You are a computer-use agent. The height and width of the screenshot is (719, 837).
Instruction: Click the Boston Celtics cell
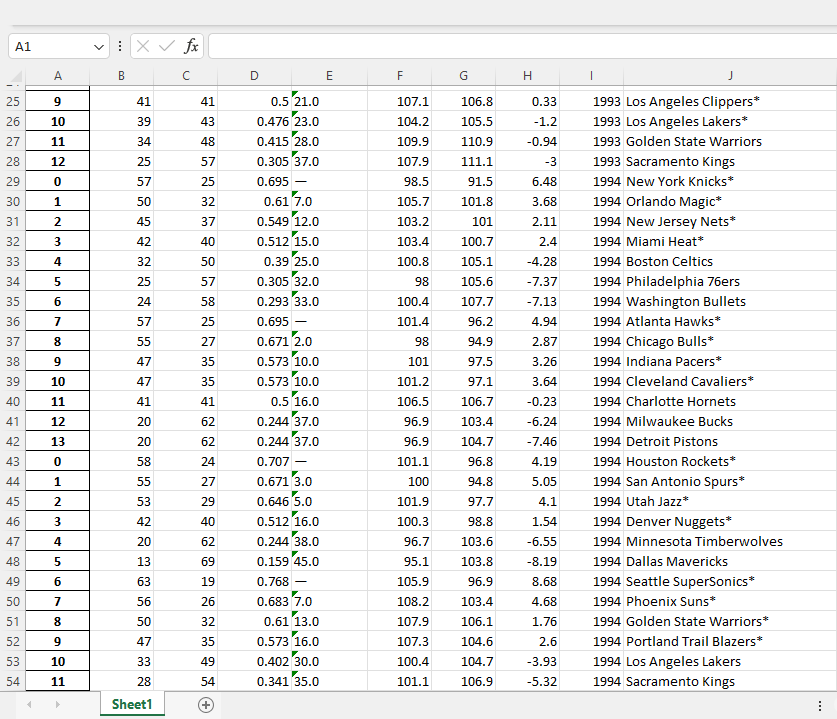click(x=730, y=262)
